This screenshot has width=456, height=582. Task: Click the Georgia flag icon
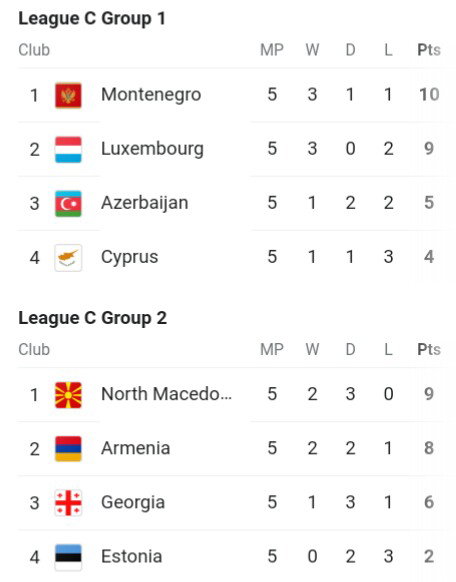pos(68,503)
